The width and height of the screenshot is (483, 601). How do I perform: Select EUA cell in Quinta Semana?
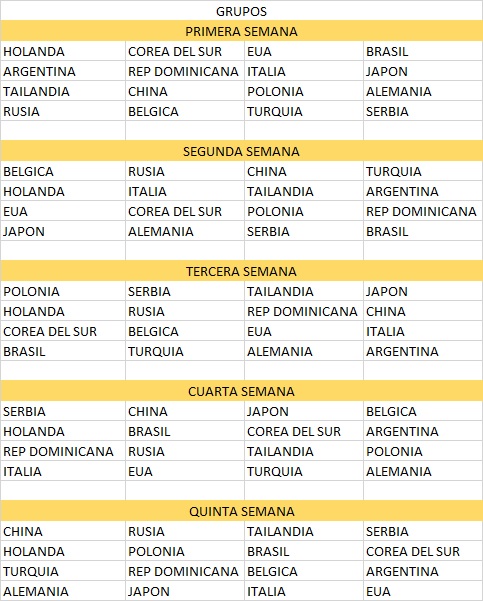point(423,591)
